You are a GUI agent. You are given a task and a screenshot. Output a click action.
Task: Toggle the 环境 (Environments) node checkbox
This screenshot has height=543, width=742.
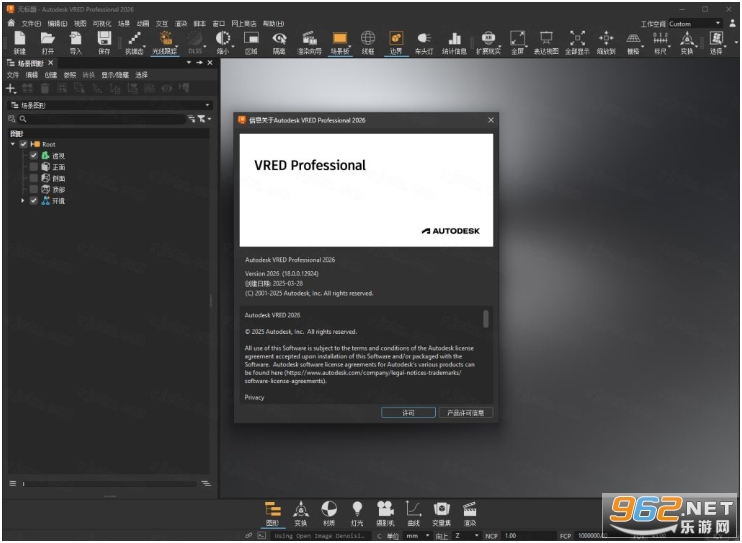coord(34,201)
